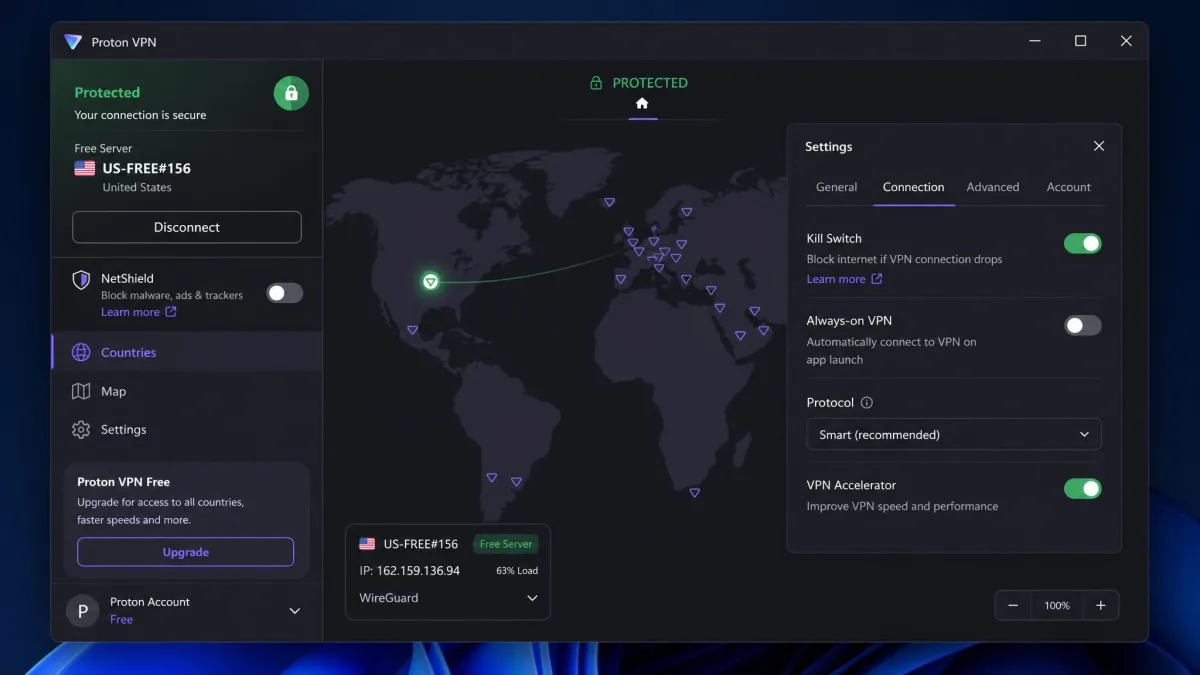This screenshot has height=675, width=1200.
Task: Click the Map icon in sidebar
Action: point(81,391)
